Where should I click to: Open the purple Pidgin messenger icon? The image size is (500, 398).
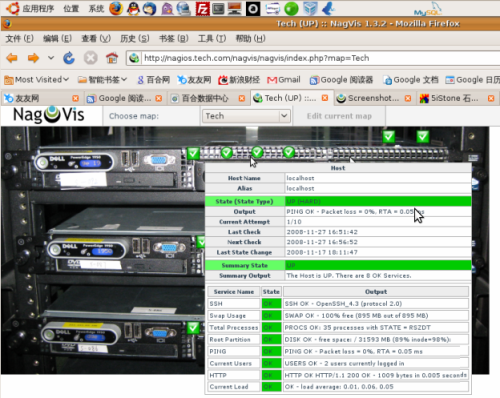pyautogui.click(x=167, y=9)
